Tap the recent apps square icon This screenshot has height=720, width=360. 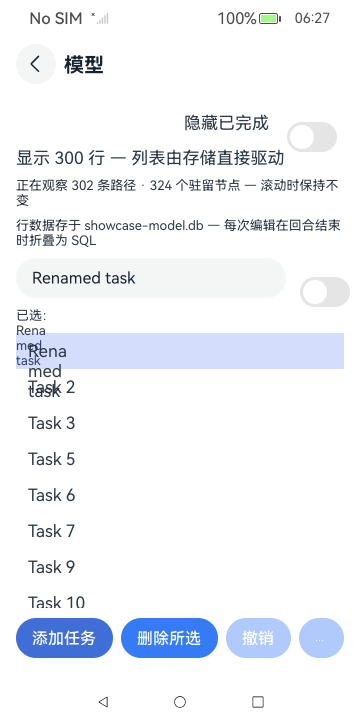258,702
